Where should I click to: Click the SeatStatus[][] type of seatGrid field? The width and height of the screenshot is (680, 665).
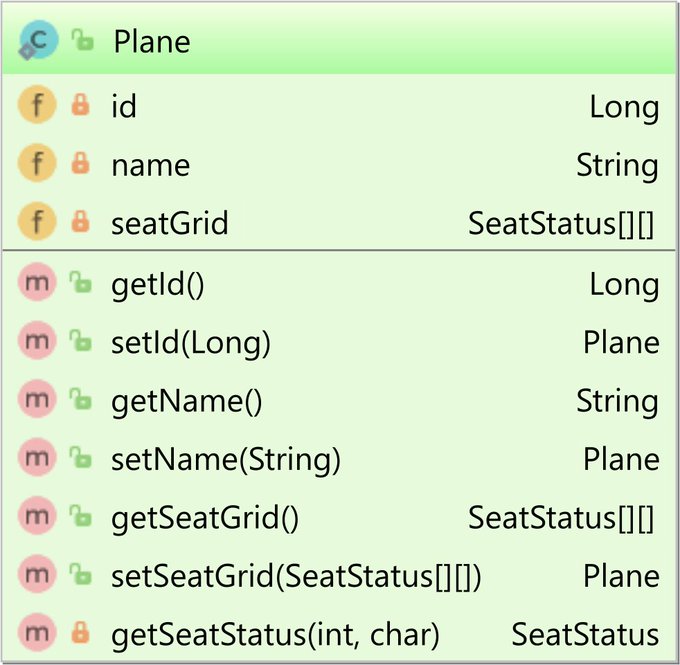(x=561, y=223)
